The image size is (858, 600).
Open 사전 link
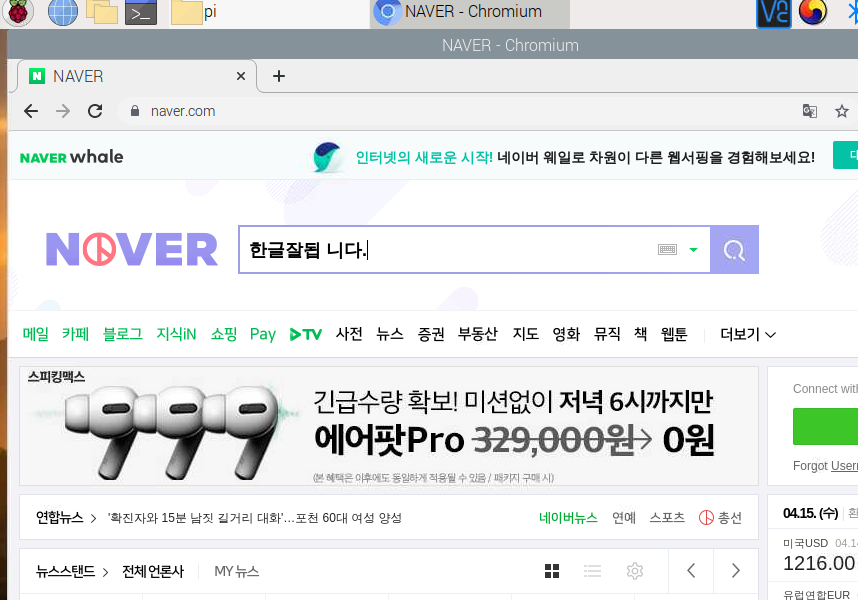tap(349, 334)
